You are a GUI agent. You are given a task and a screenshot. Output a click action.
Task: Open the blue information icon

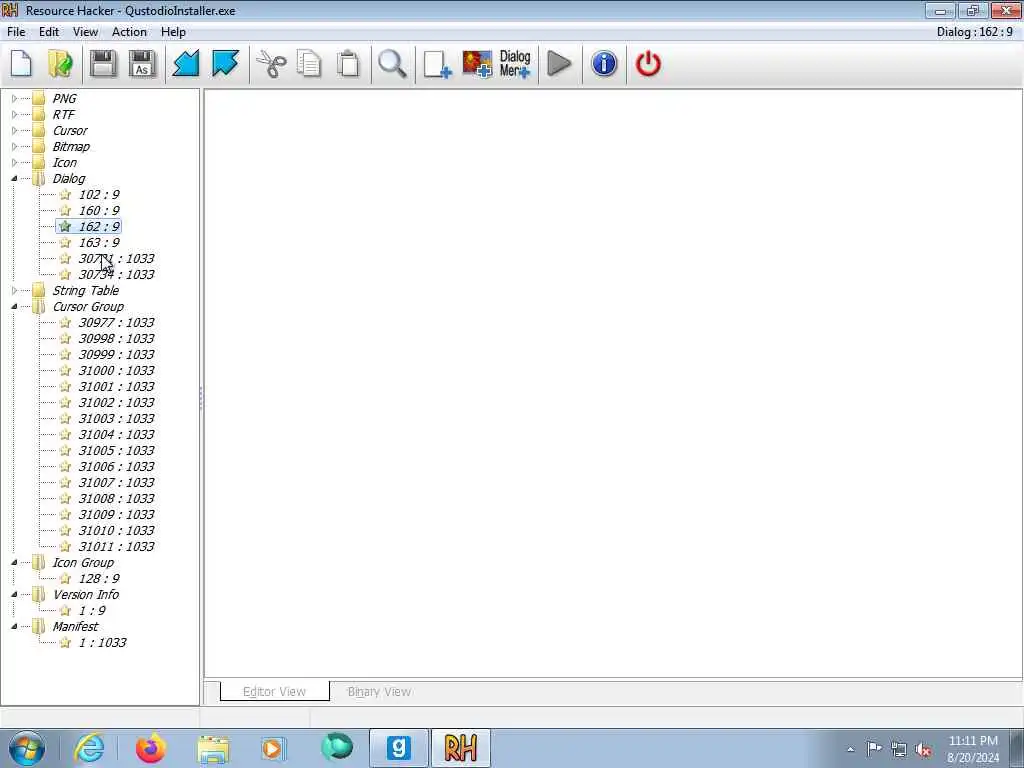(x=604, y=64)
